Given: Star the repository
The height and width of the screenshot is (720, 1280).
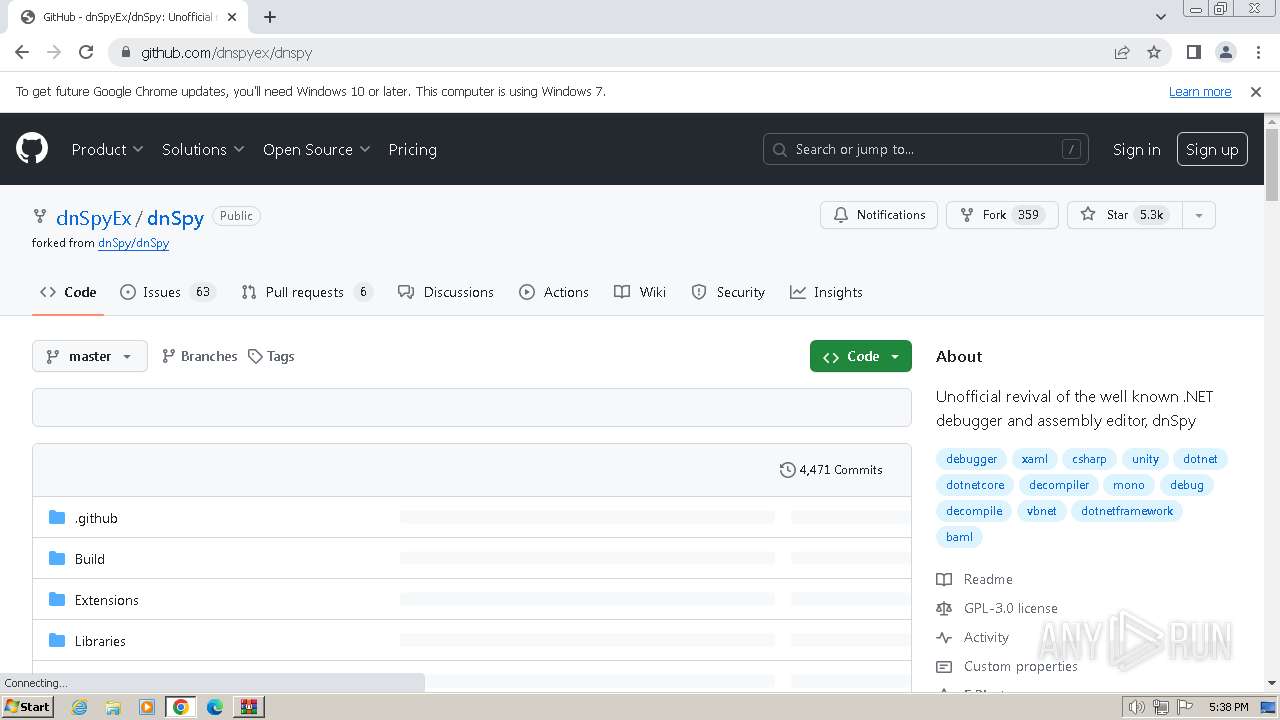Looking at the screenshot, I should coord(1124,215).
